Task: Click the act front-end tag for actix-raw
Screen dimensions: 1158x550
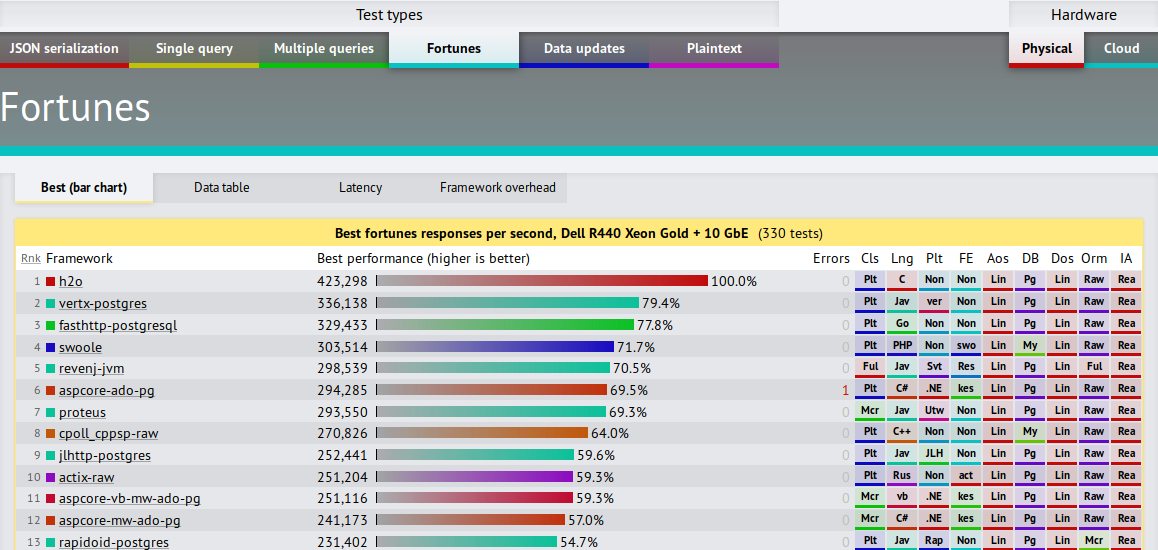Action: pos(966,476)
